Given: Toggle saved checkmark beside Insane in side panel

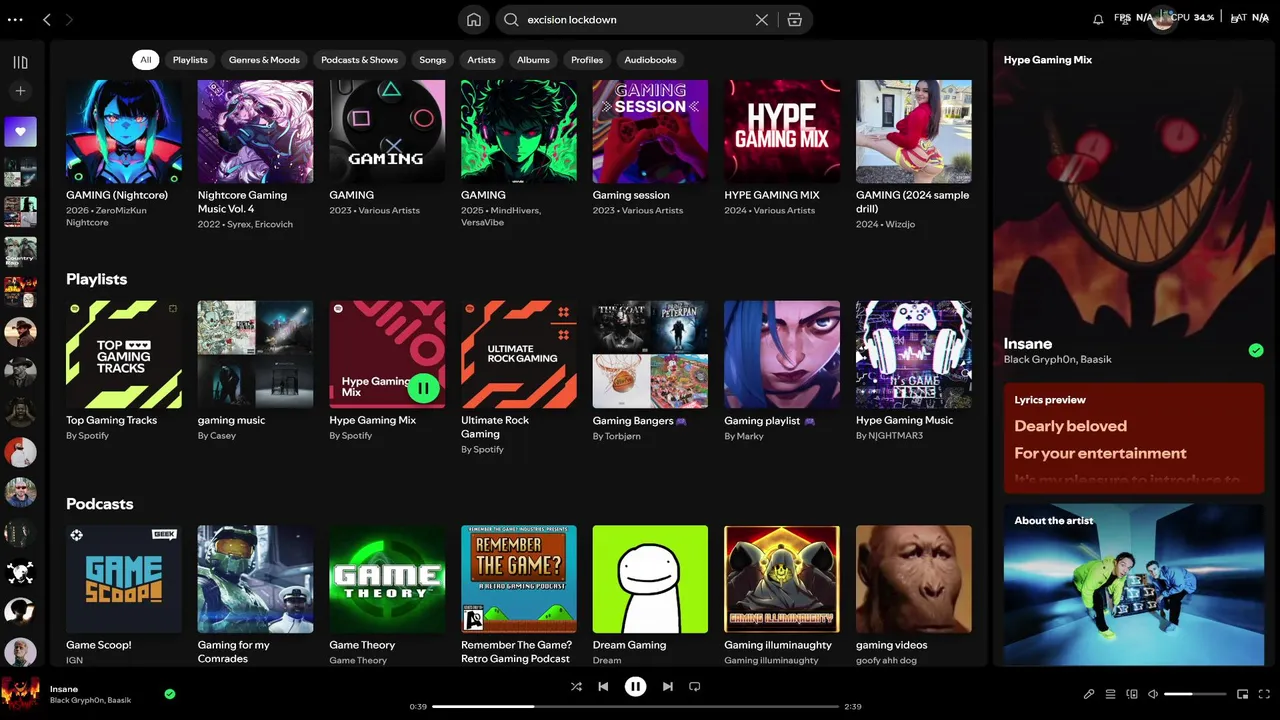Looking at the screenshot, I should 1256,350.
